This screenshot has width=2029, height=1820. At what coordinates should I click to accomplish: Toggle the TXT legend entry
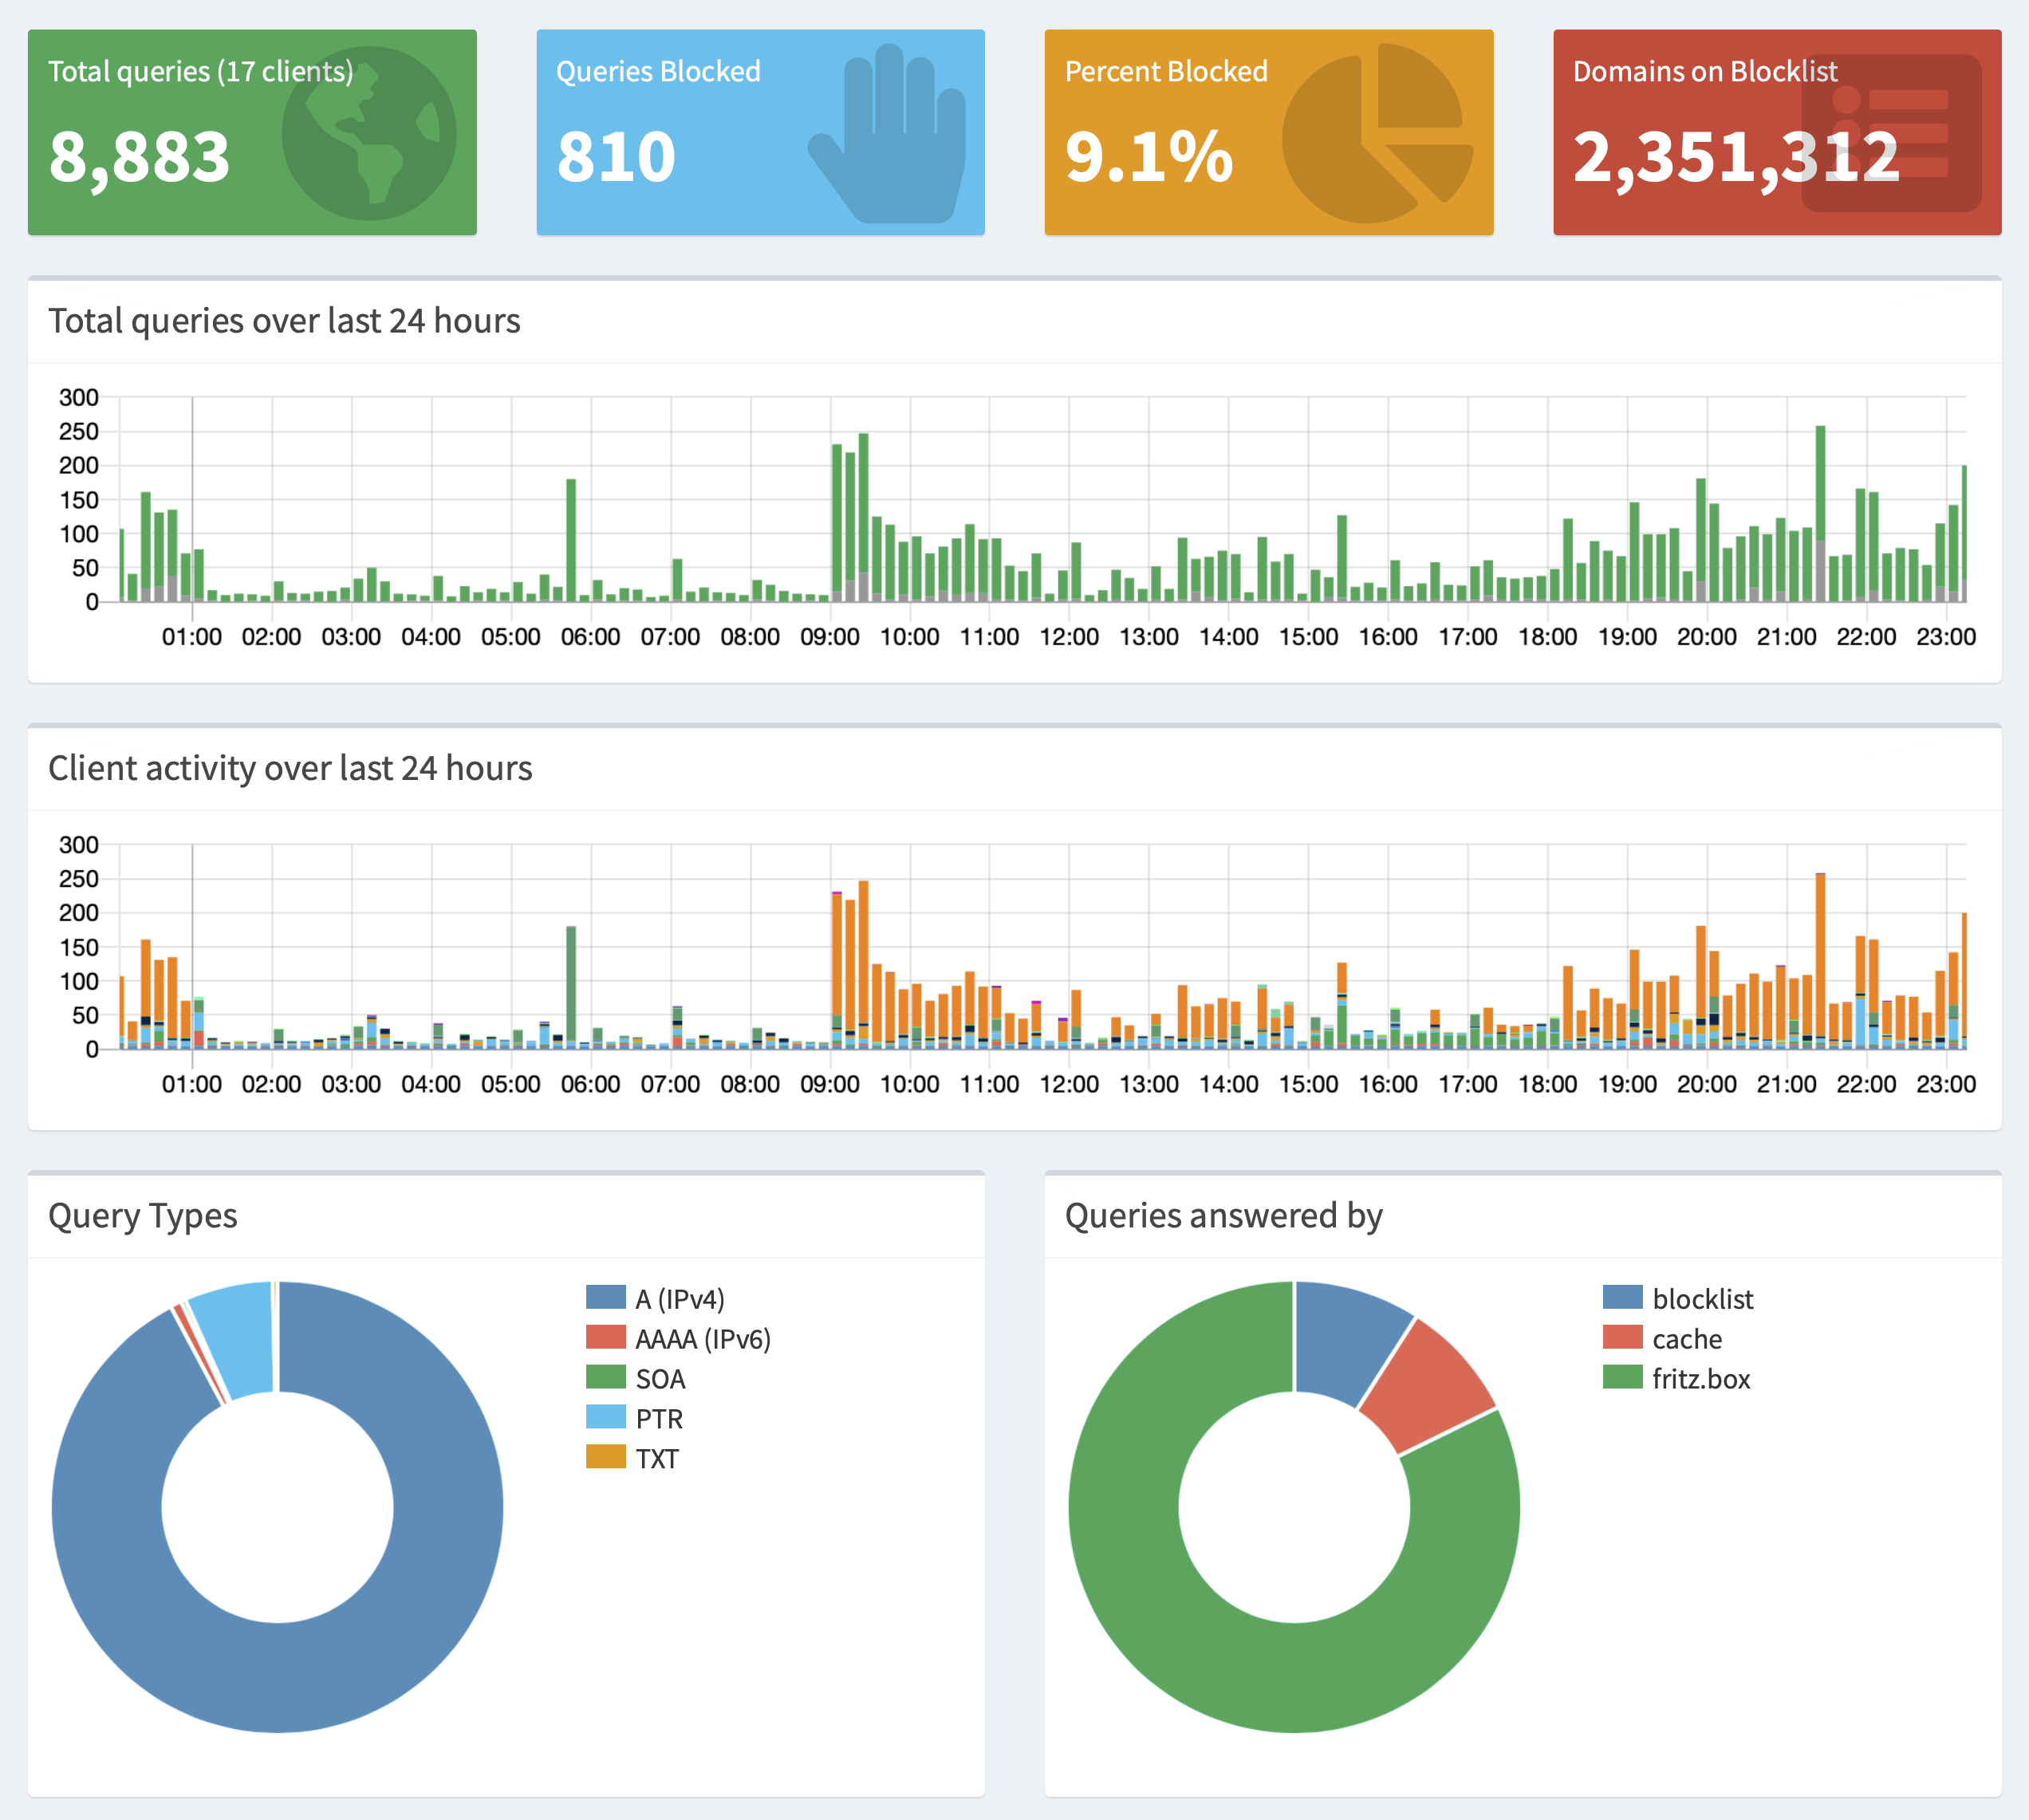(656, 1458)
